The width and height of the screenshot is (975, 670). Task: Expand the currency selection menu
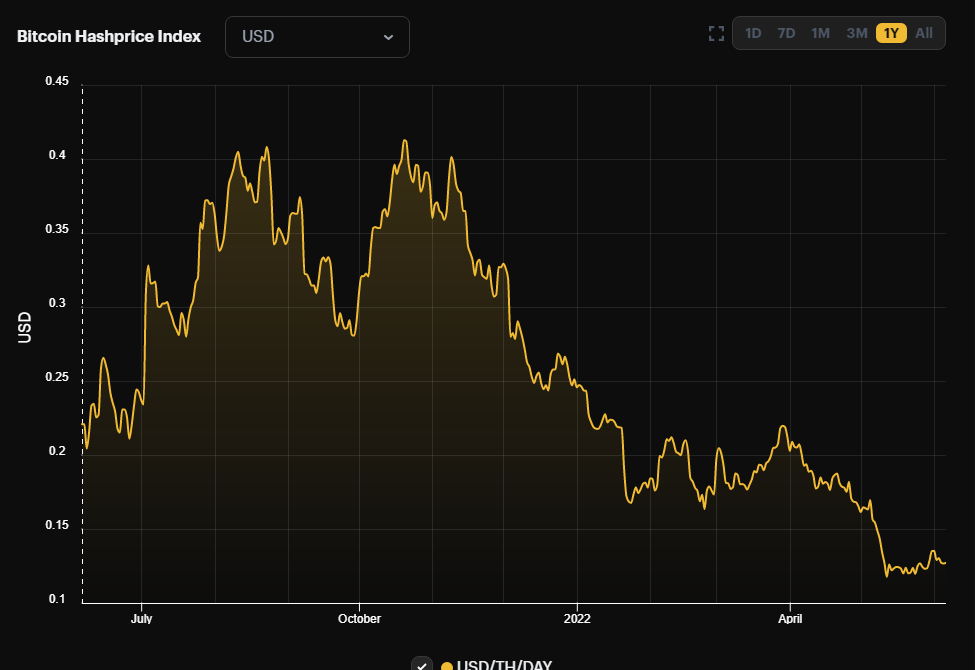pyautogui.click(x=317, y=36)
